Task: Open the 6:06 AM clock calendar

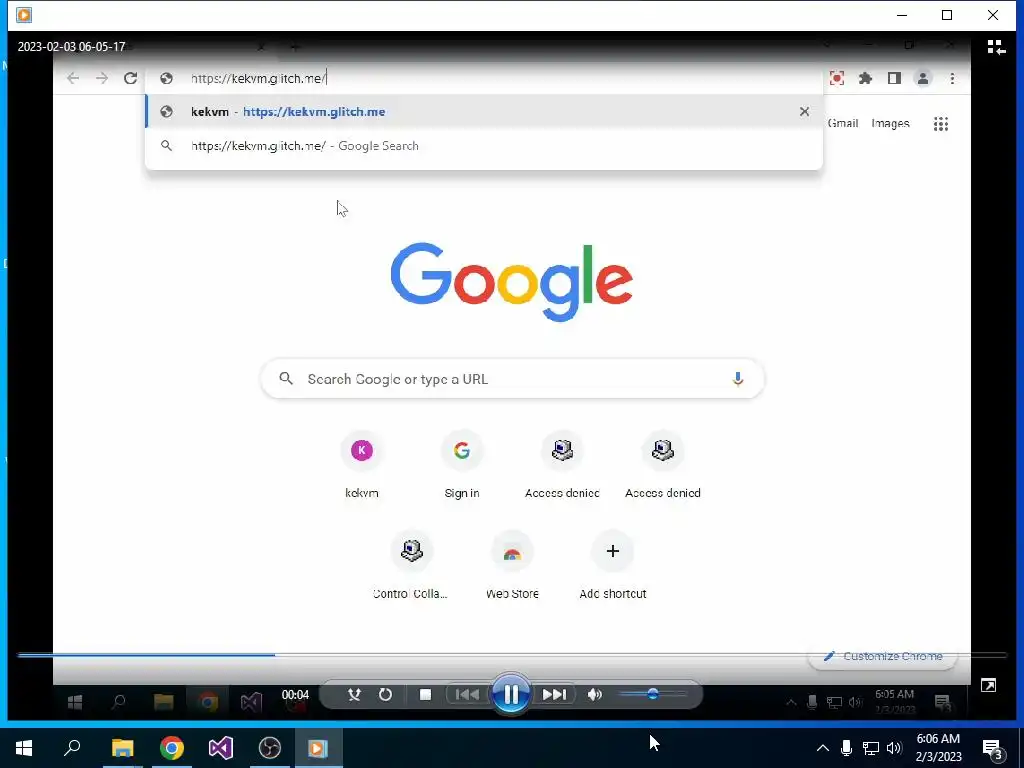Action: [938, 748]
